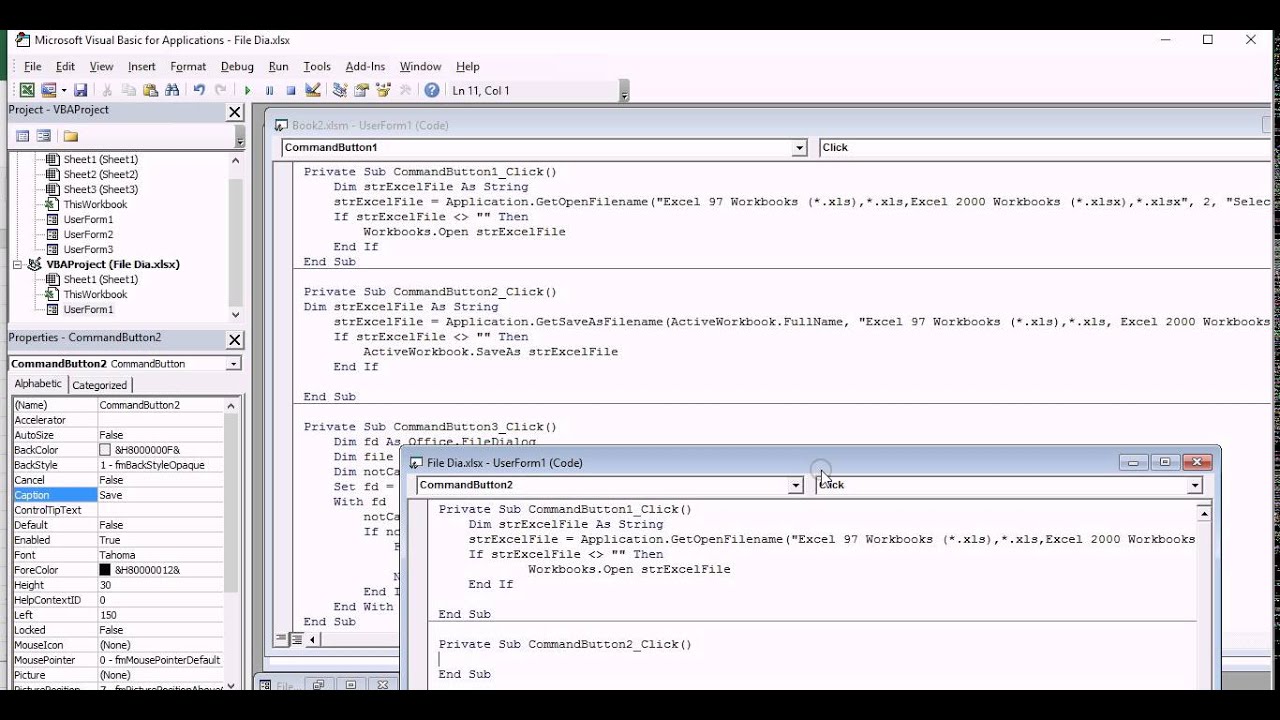Toggle Design Mode icon in toolbar
Image resolution: width=1280 pixels, height=720 pixels.
pyautogui.click(x=313, y=90)
